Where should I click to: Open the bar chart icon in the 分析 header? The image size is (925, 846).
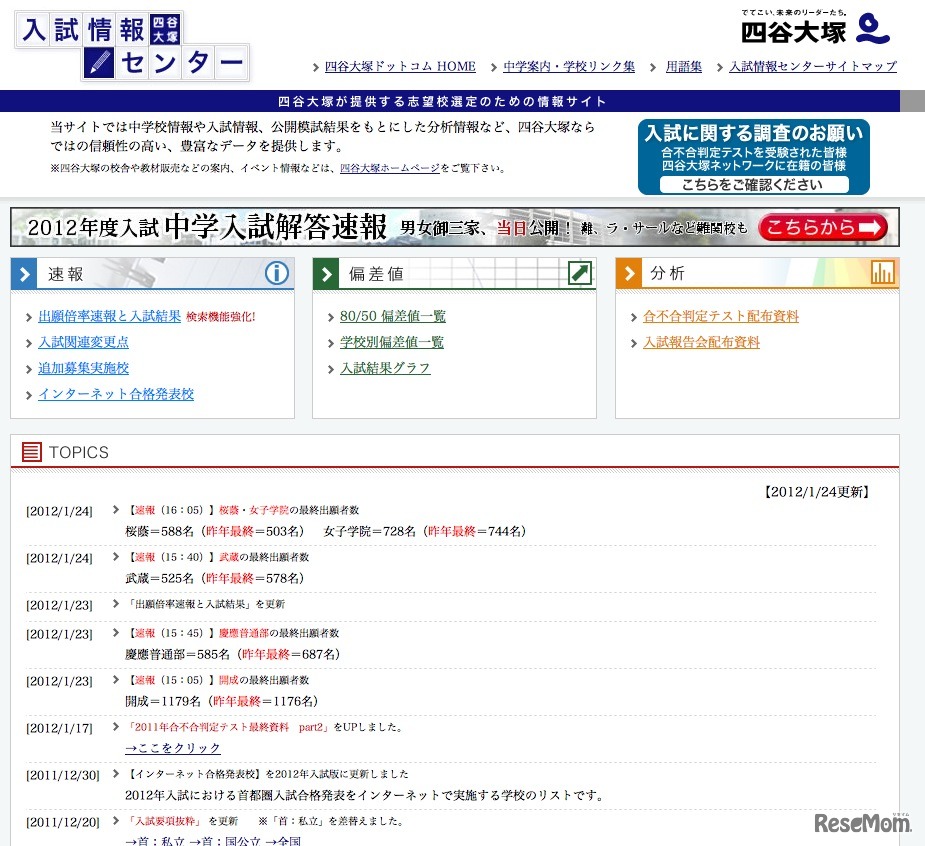click(882, 272)
